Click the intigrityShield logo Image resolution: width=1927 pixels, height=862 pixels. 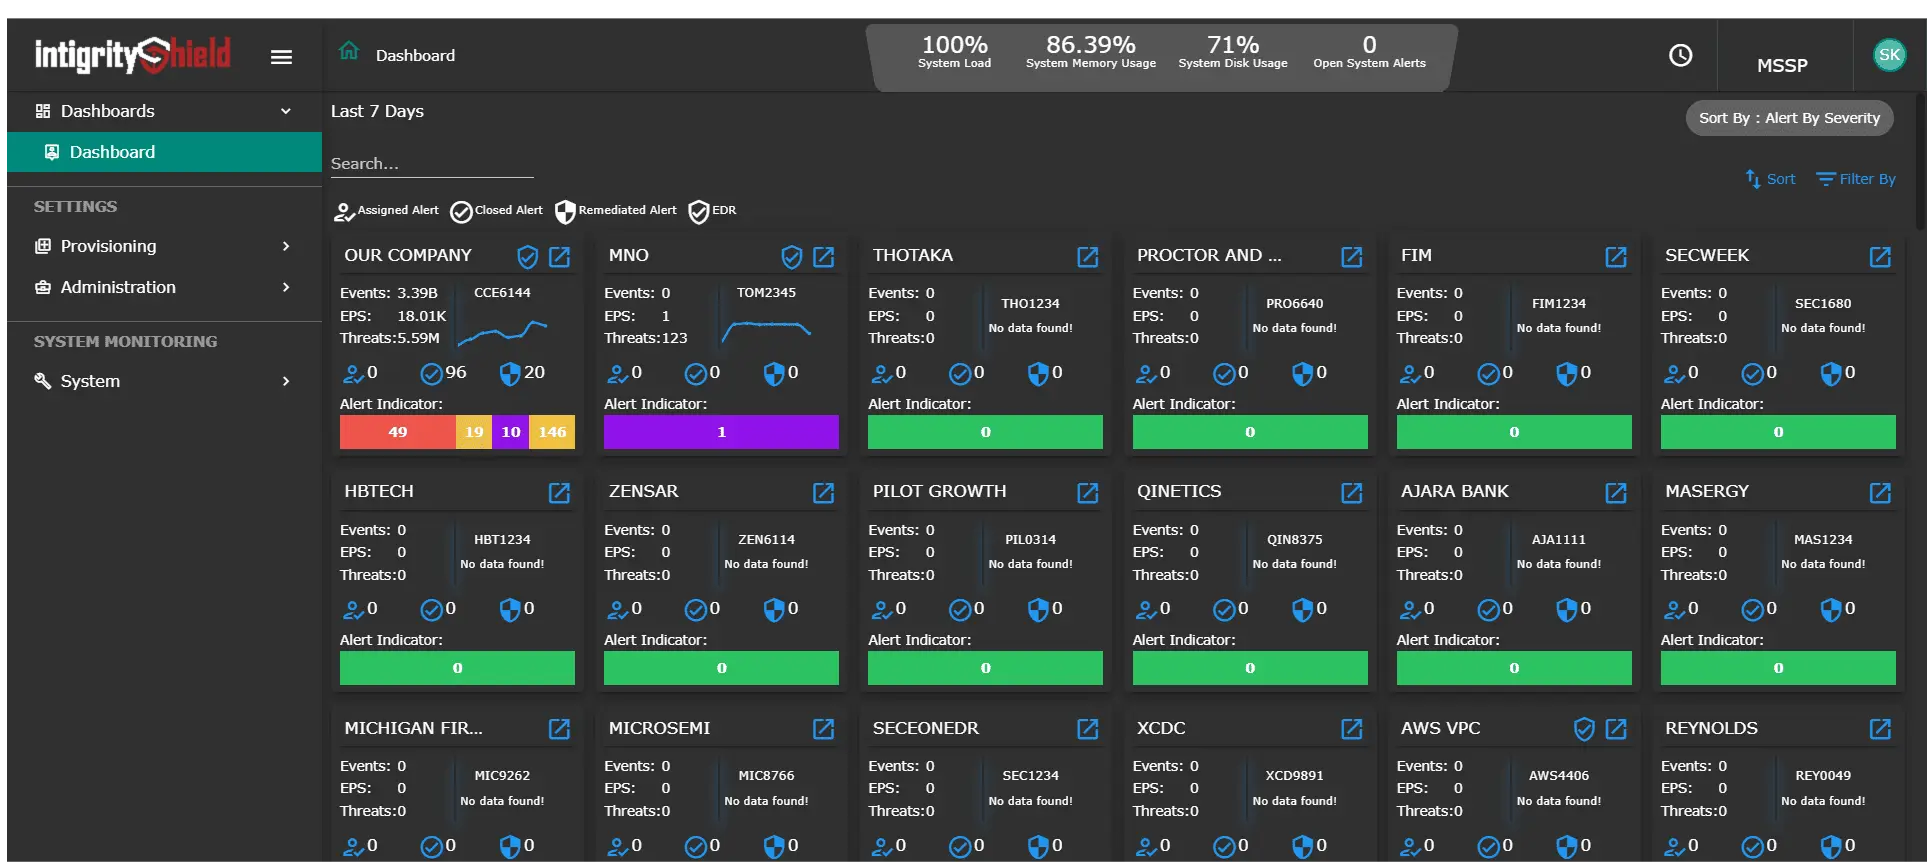click(133, 55)
